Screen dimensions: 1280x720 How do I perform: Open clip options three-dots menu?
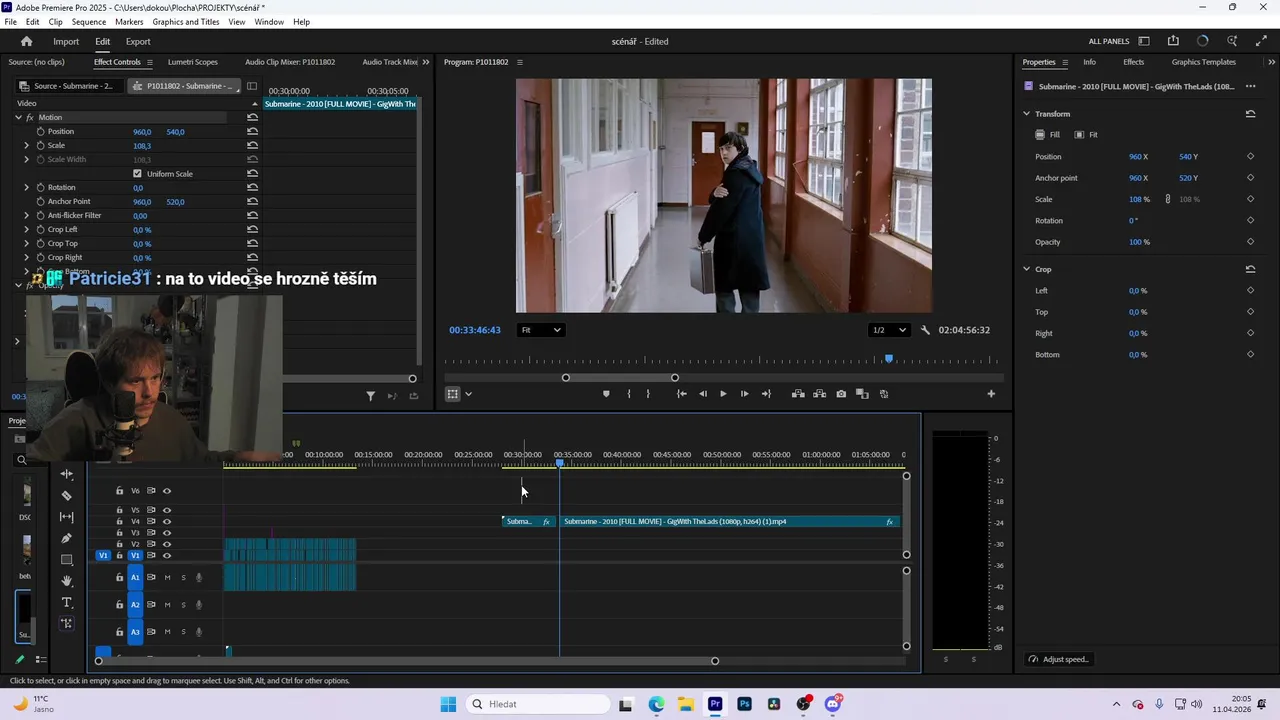click(1250, 87)
